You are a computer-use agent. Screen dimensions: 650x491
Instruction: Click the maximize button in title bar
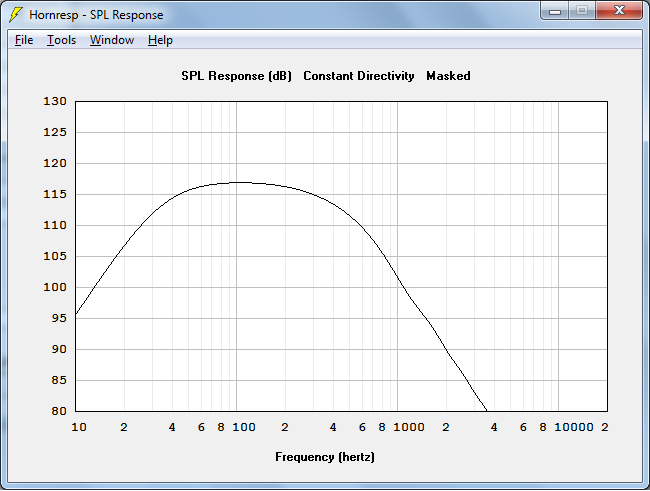click(582, 10)
